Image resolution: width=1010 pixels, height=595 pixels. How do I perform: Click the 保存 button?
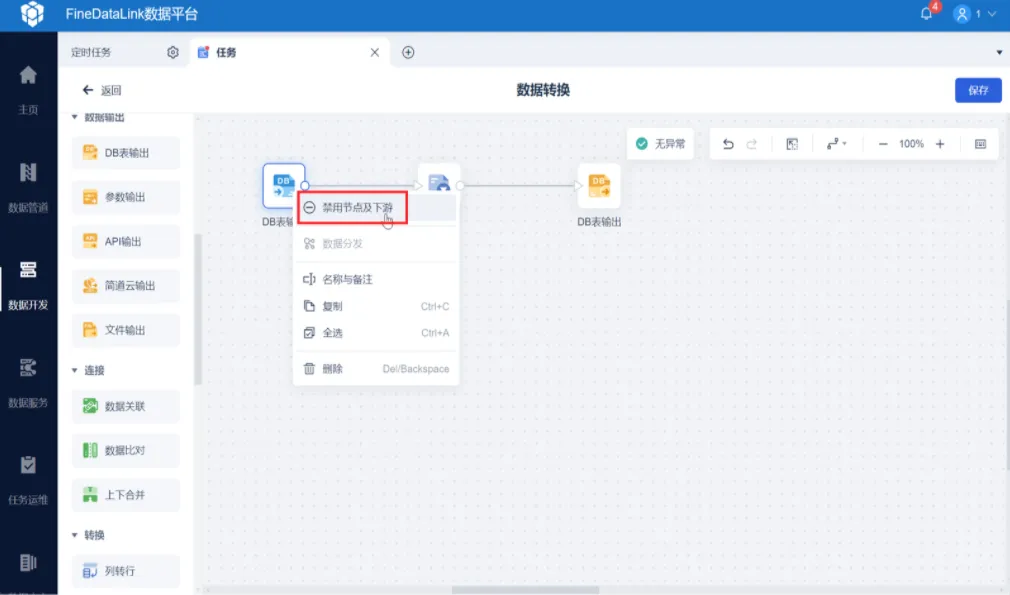(x=978, y=90)
